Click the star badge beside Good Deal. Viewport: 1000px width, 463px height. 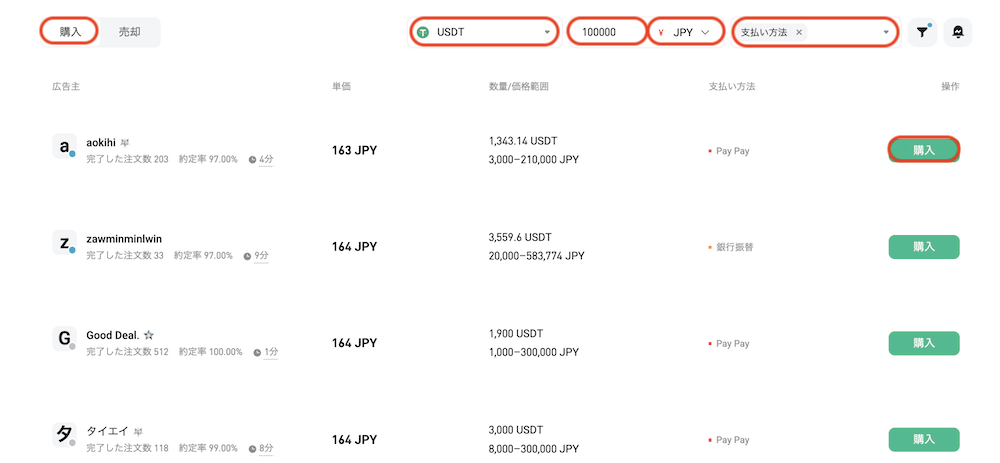[x=149, y=335]
